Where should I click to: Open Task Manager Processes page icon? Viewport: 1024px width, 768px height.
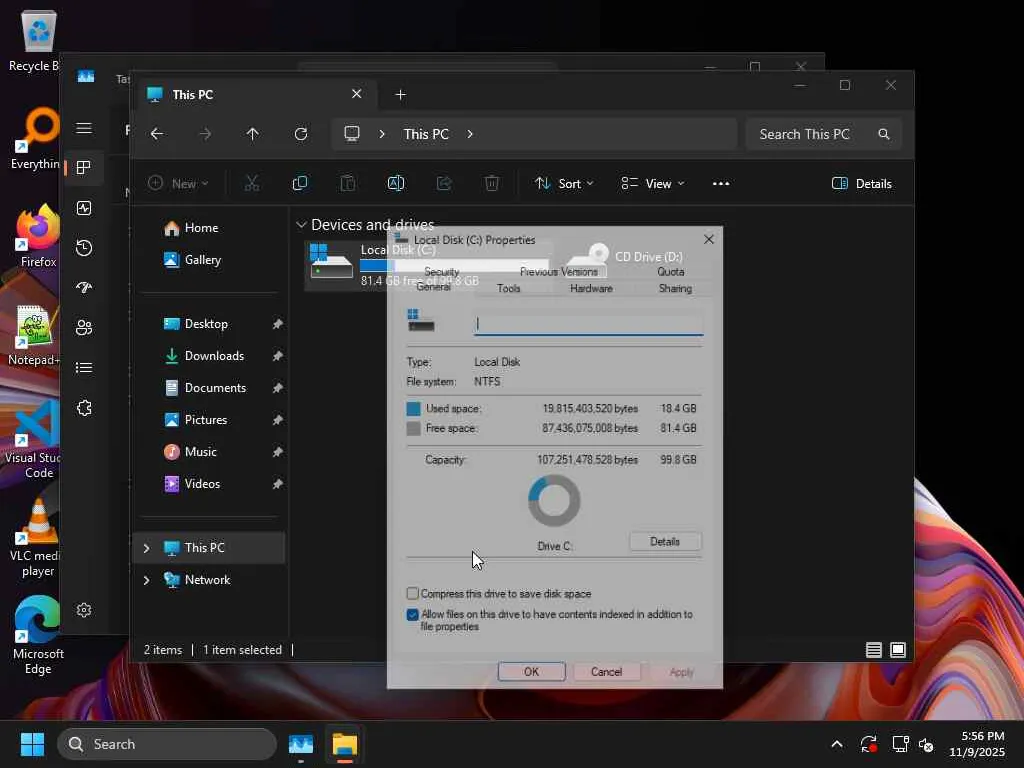[x=84, y=168]
